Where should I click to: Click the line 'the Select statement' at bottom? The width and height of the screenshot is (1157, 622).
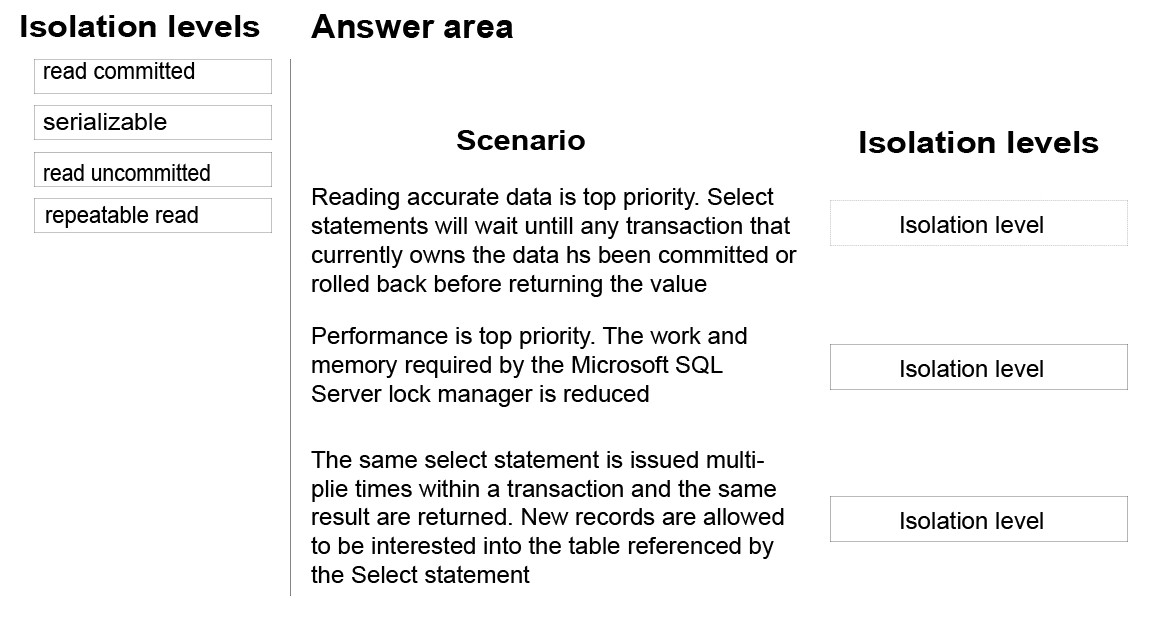pyautogui.click(x=420, y=575)
